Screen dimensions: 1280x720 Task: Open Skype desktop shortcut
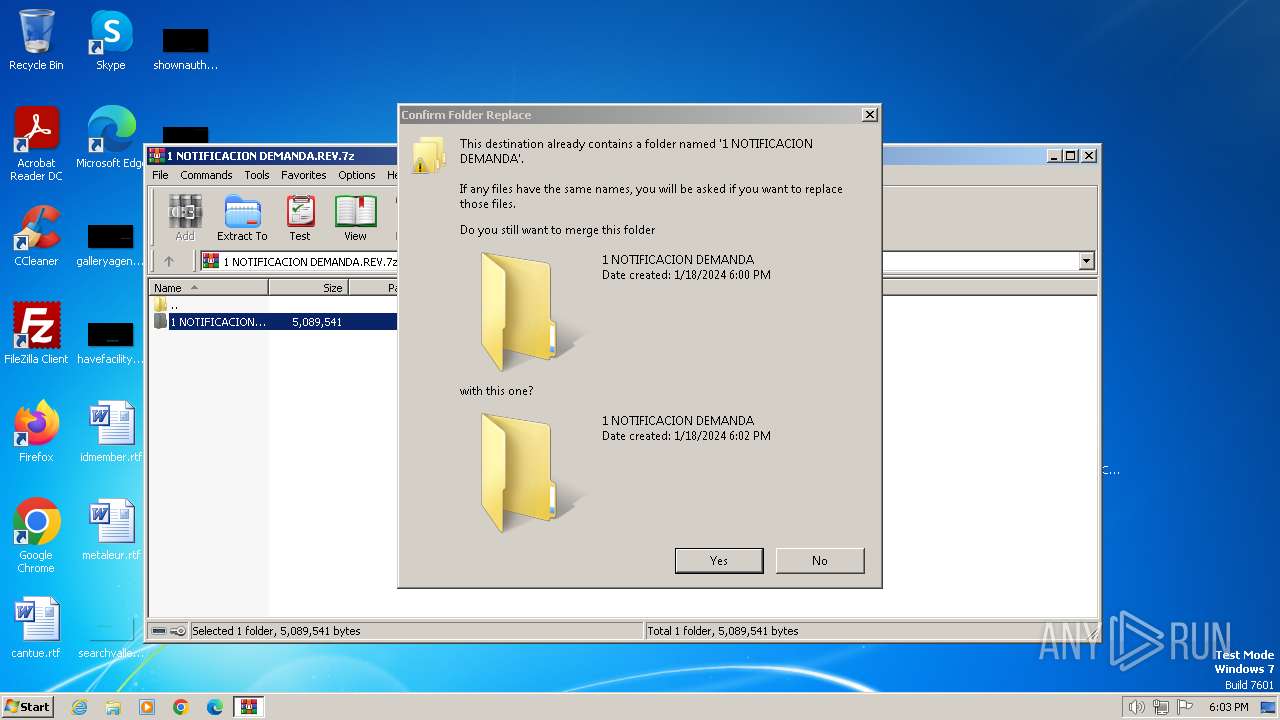click(111, 40)
